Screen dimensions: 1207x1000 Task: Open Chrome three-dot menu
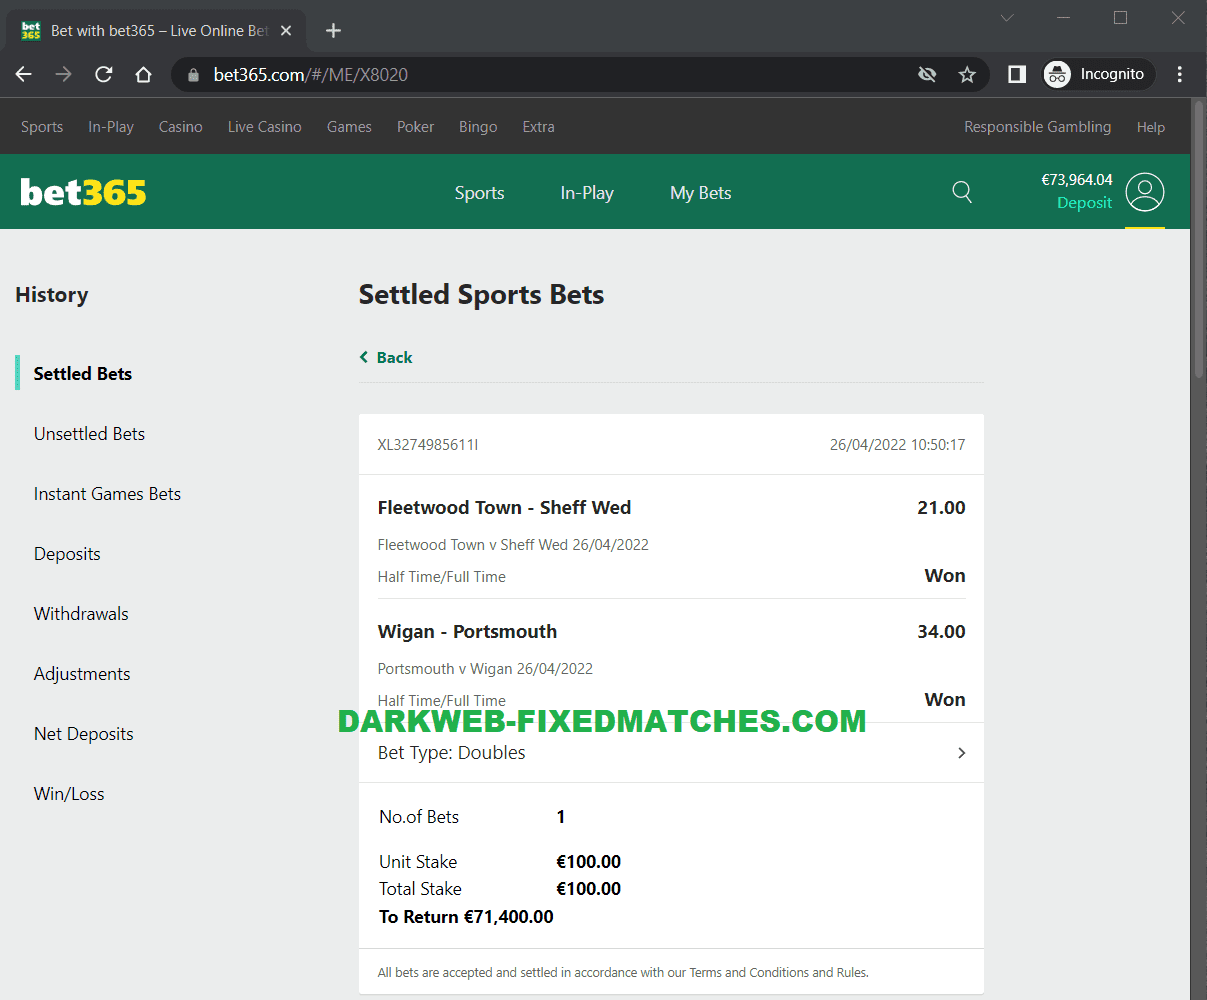1180,74
